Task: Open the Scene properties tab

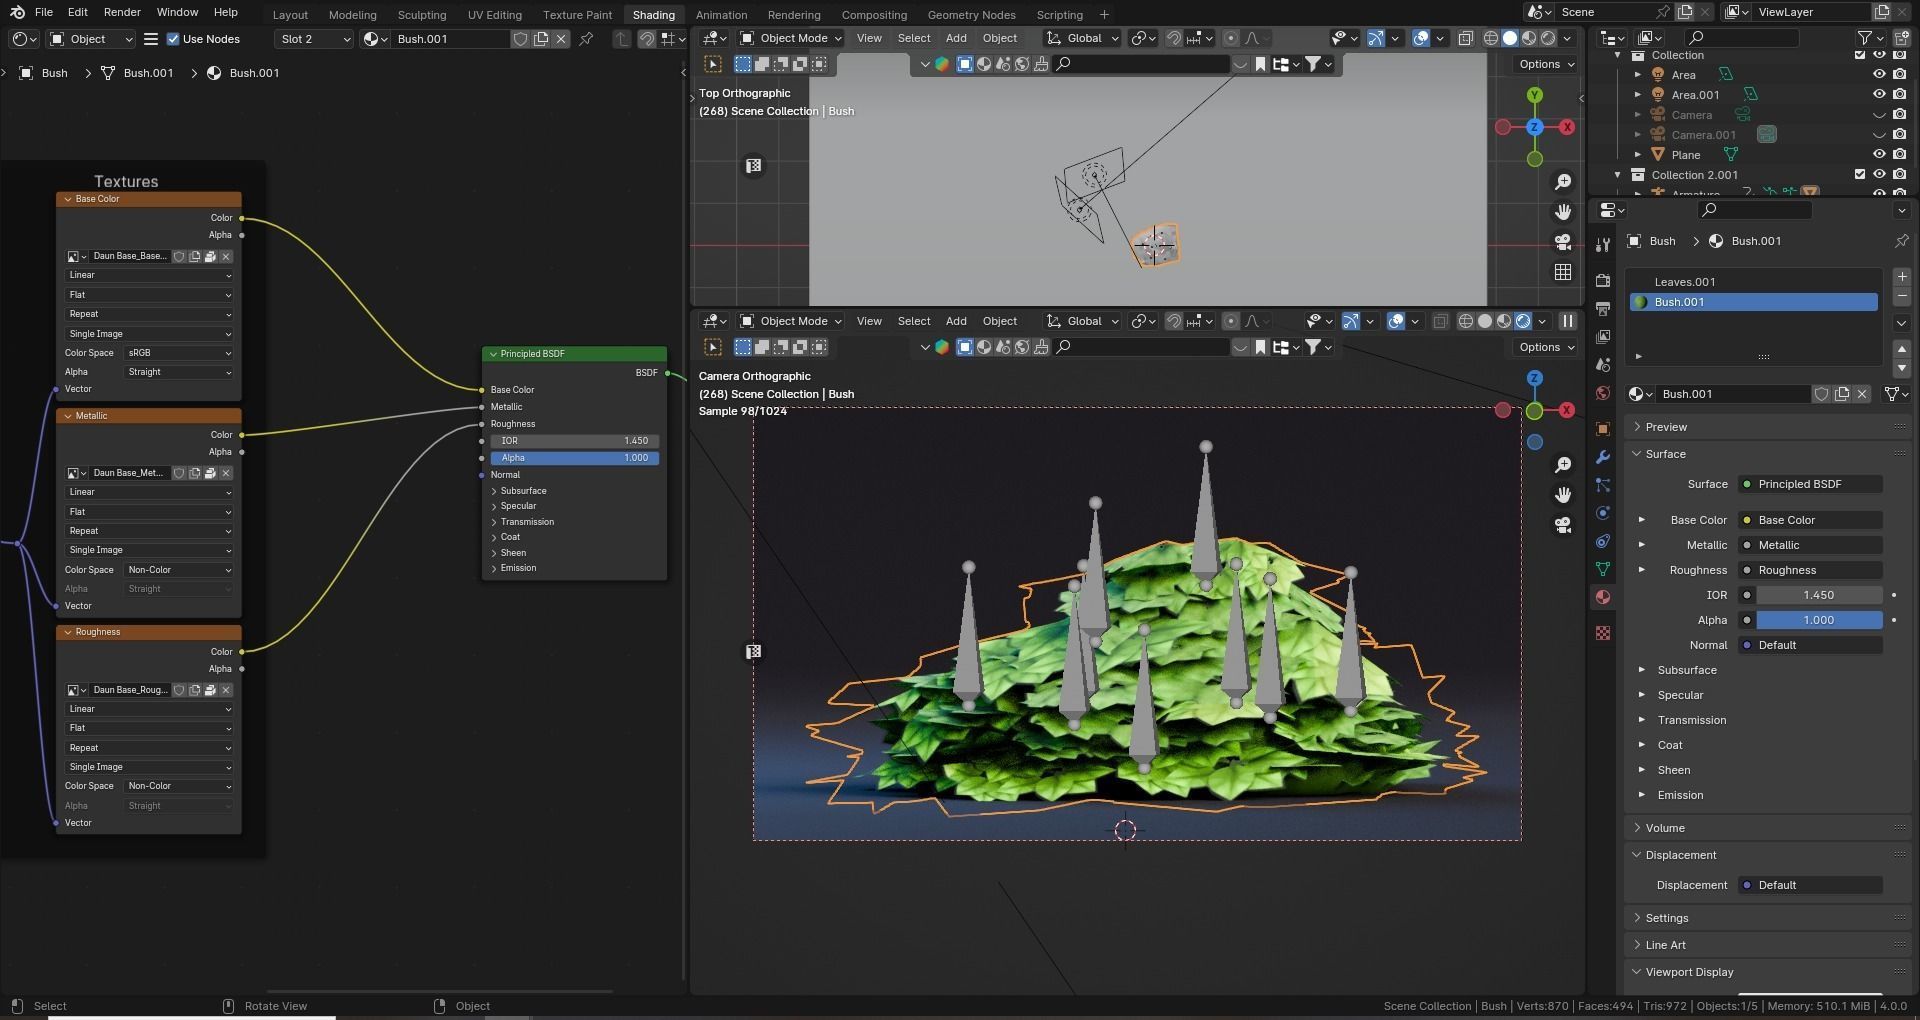Action: pyautogui.click(x=1603, y=365)
